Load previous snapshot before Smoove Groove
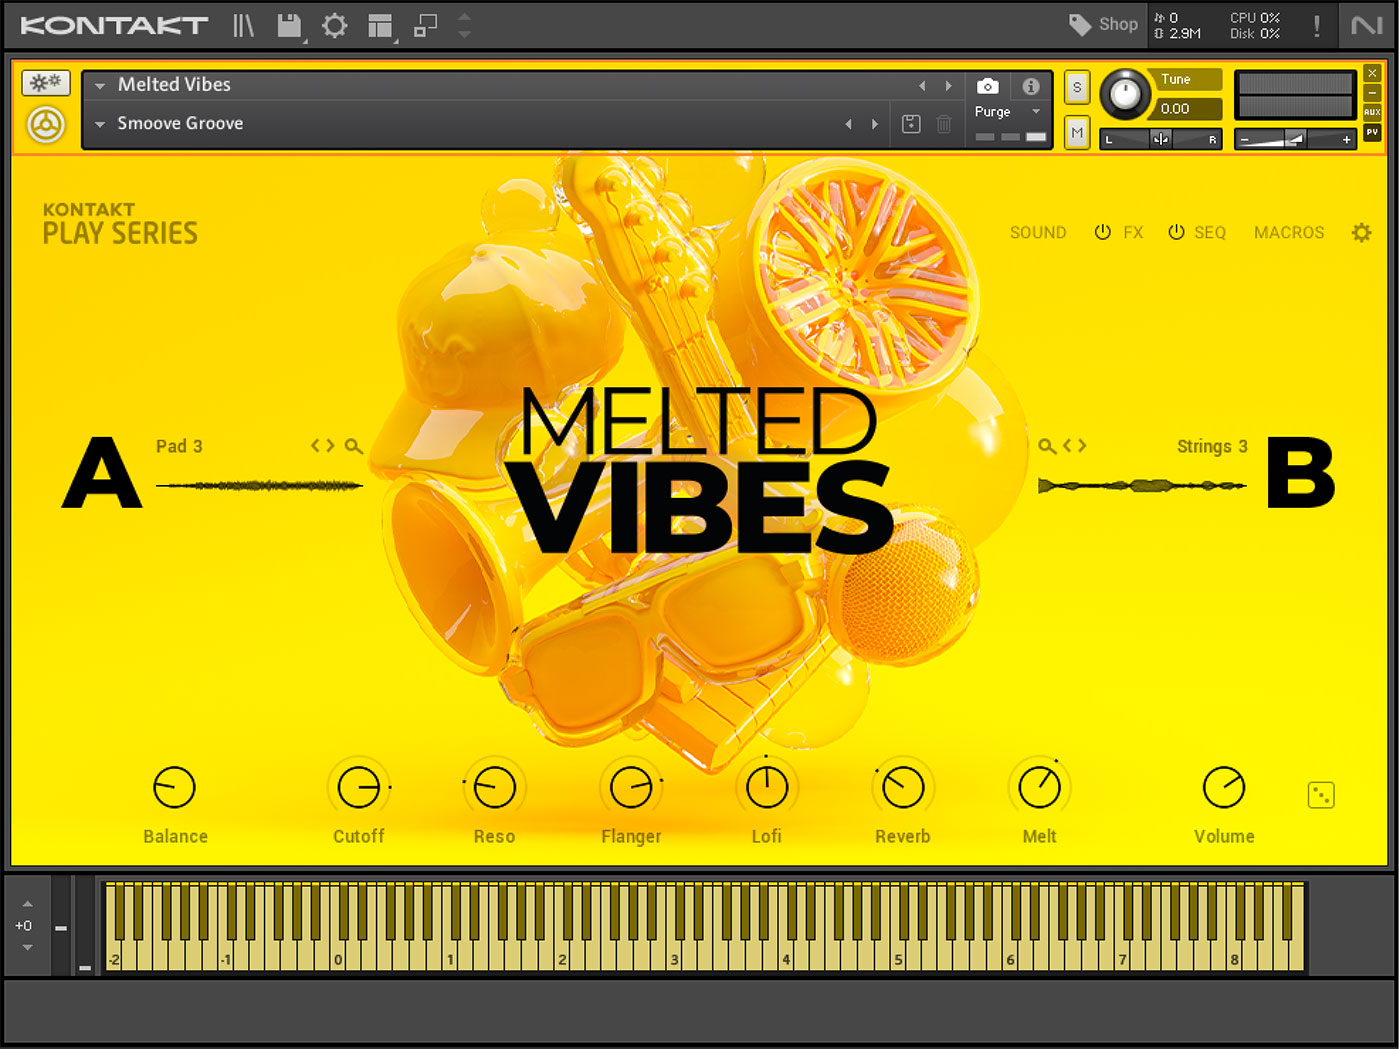 point(848,124)
